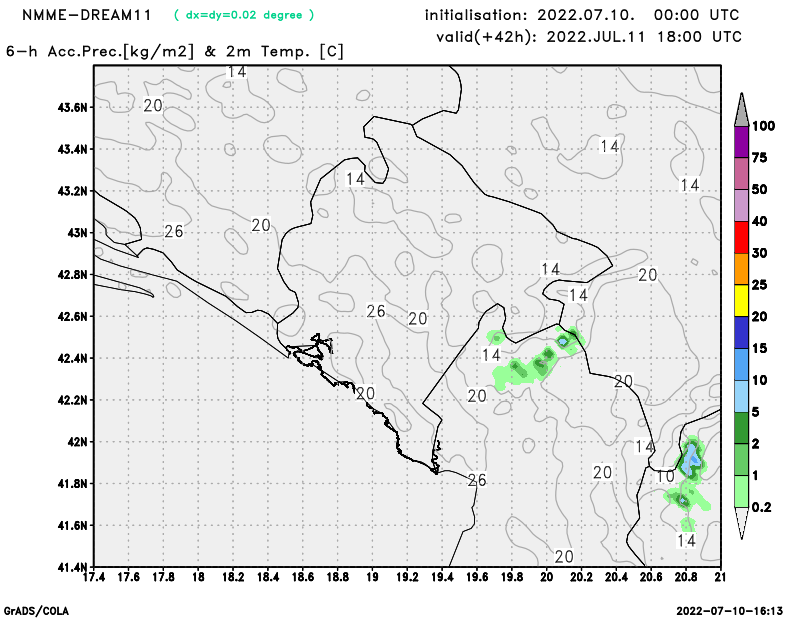Click the 20.2 longitude axis label

pyautogui.click(x=582, y=577)
